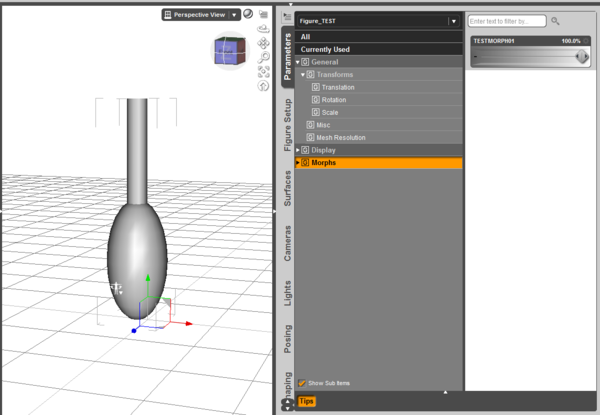
Task: Click the Morphs group icon
Action: (x=305, y=163)
